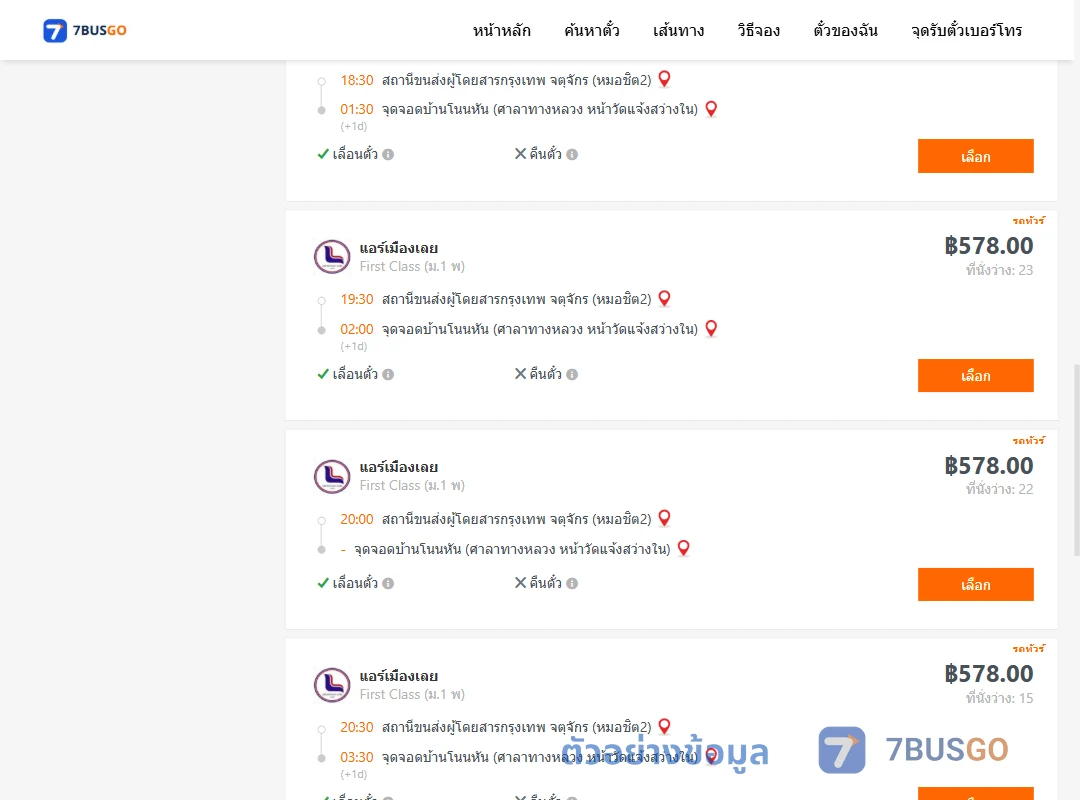
Task: Click map pin for 20:00 trip's arrival stop
Action: click(x=684, y=548)
